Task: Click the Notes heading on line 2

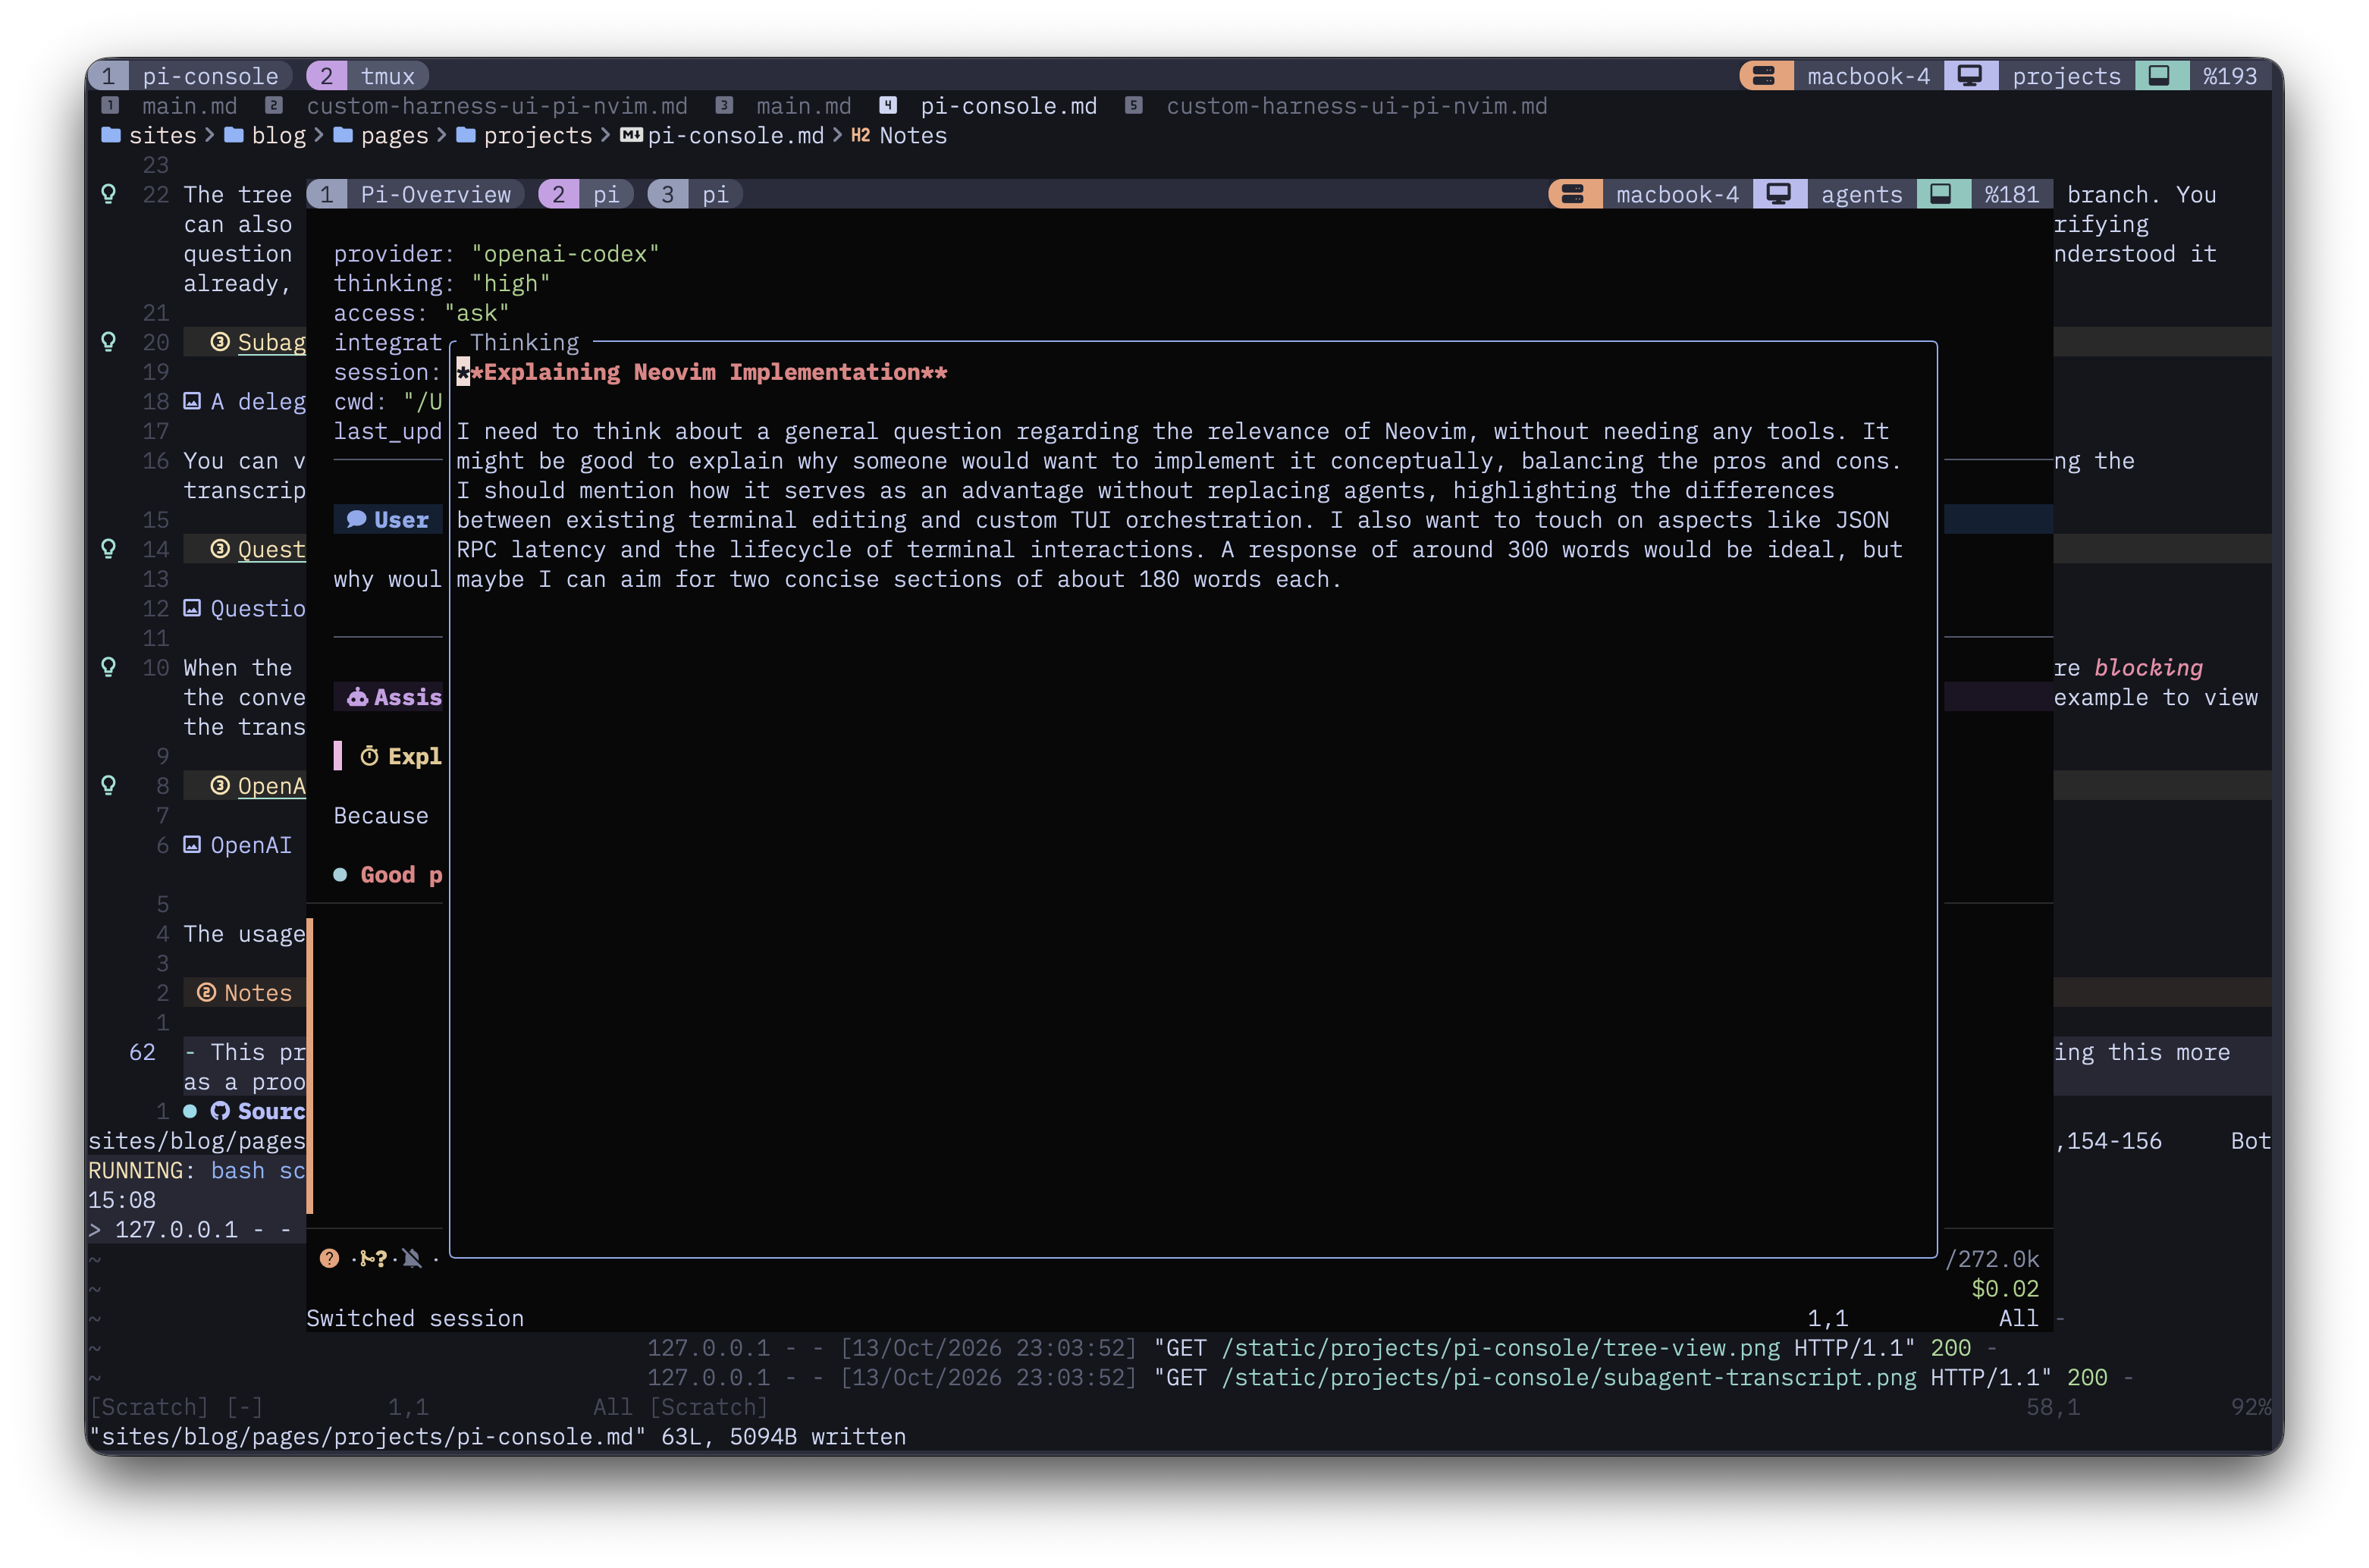Action: 245,993
